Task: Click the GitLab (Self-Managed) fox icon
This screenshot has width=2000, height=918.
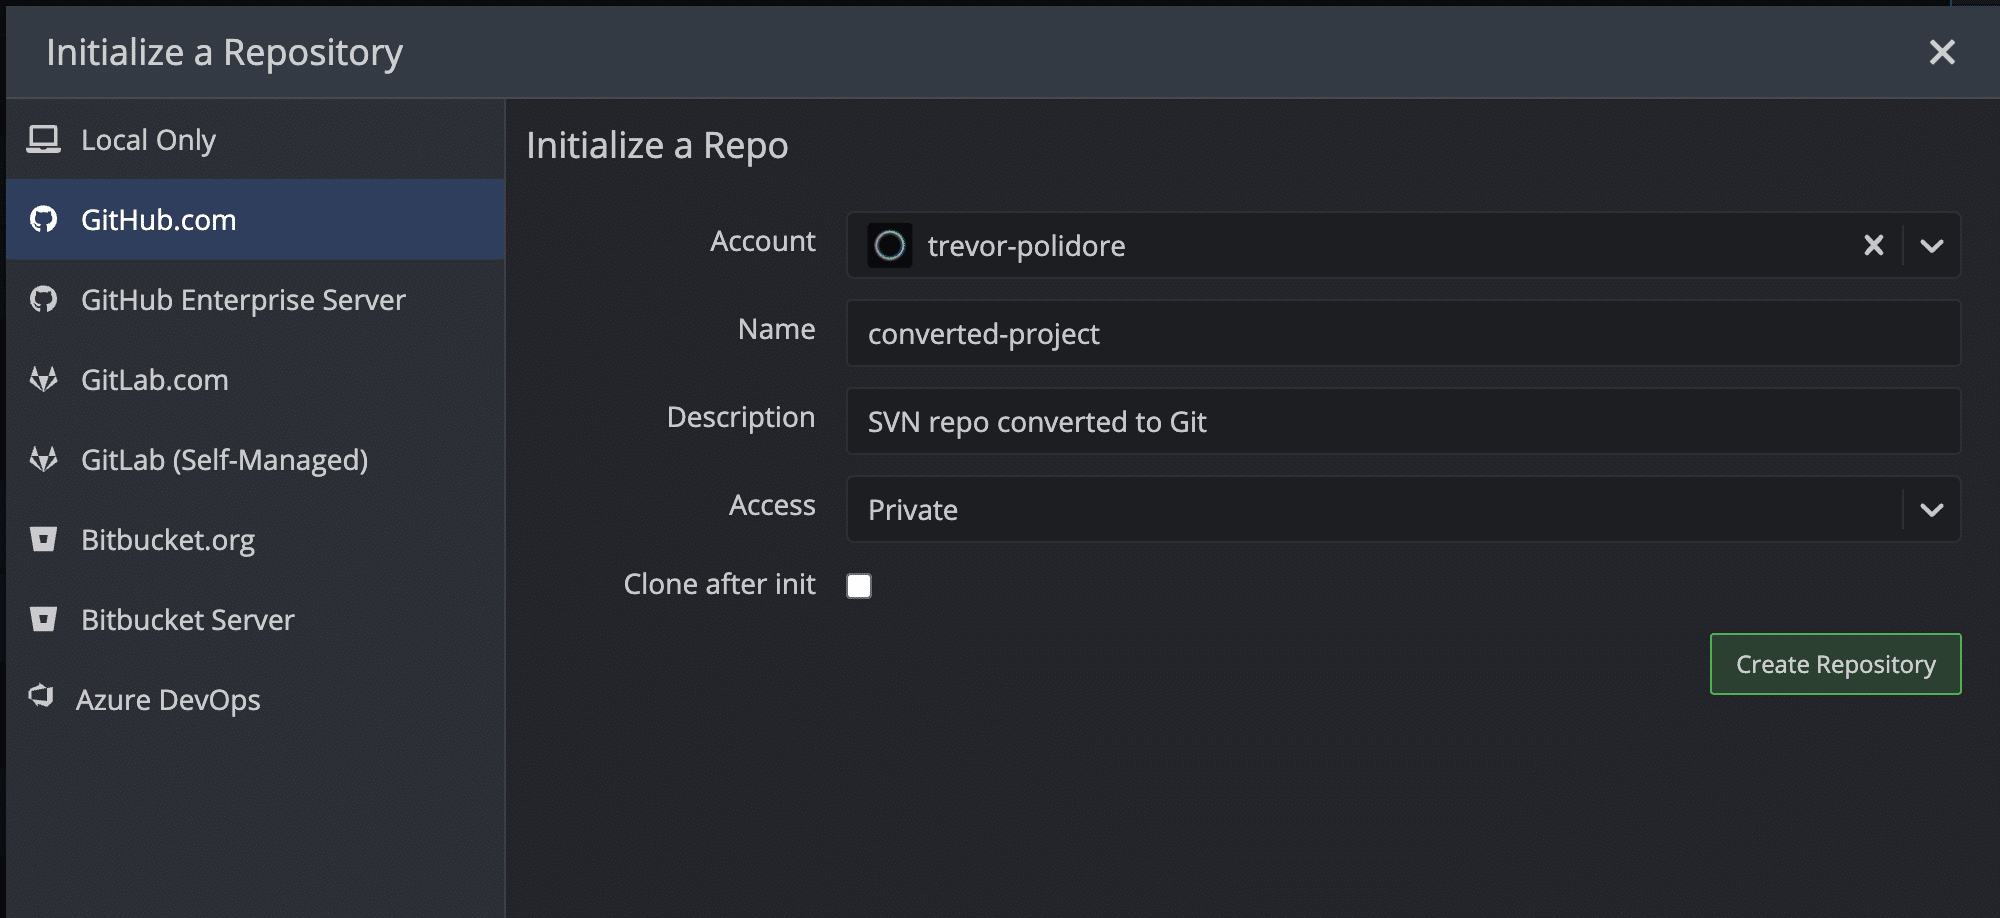Action: tap(44, 460)
